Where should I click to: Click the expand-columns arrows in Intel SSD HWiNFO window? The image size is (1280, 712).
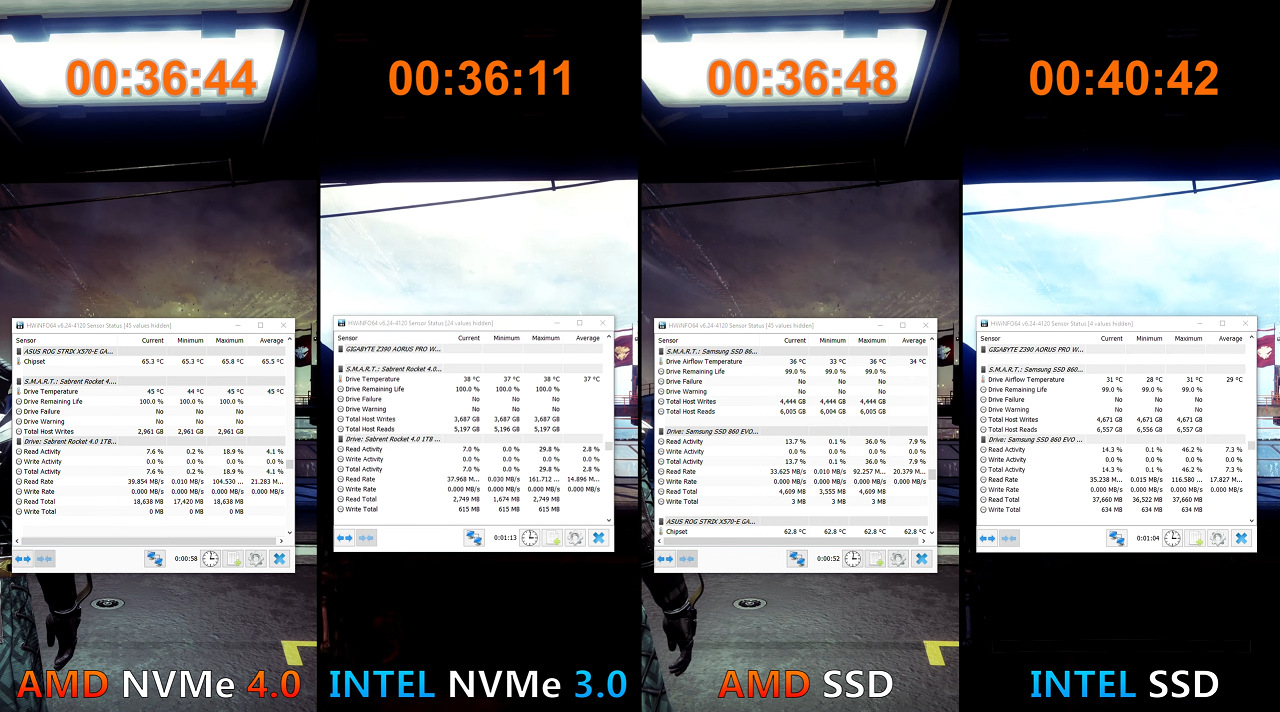(988, 537)
